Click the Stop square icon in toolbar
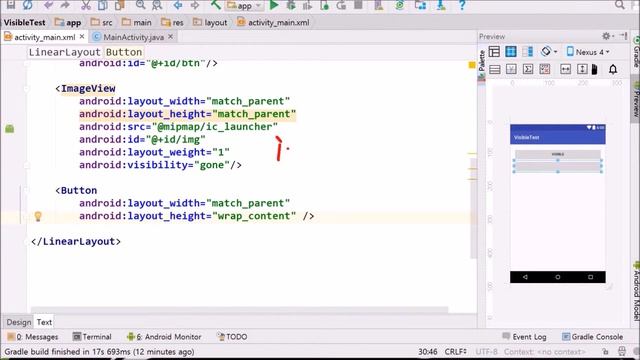 click(x=358, y=5)
